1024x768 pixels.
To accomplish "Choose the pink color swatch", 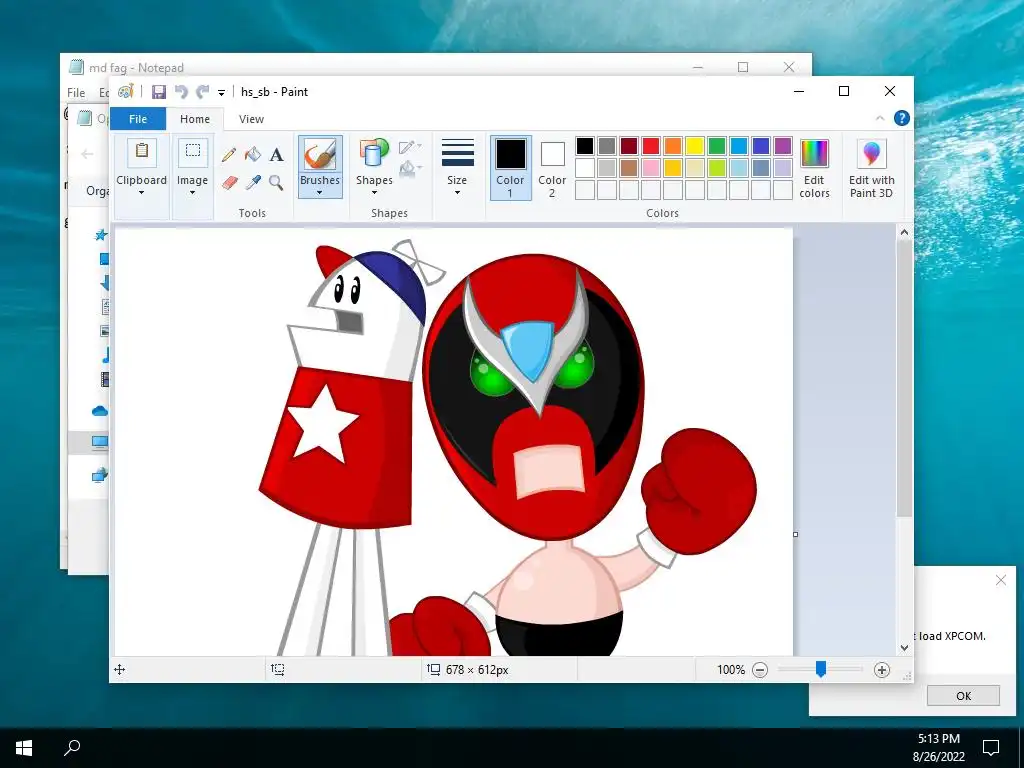I will (651, 168).
